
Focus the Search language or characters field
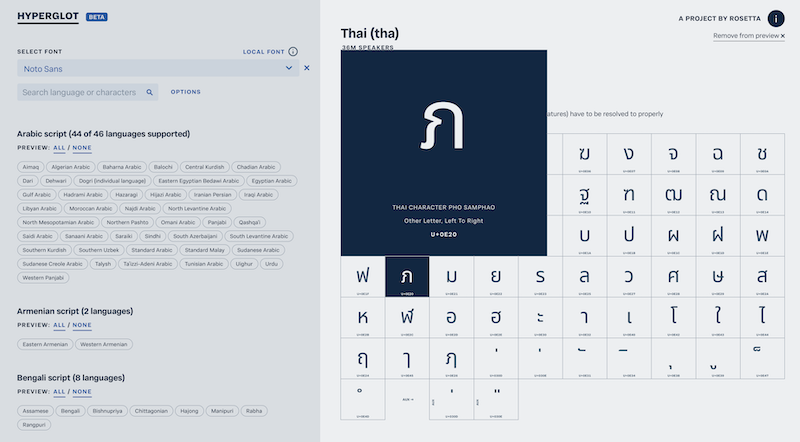[88, 92]
